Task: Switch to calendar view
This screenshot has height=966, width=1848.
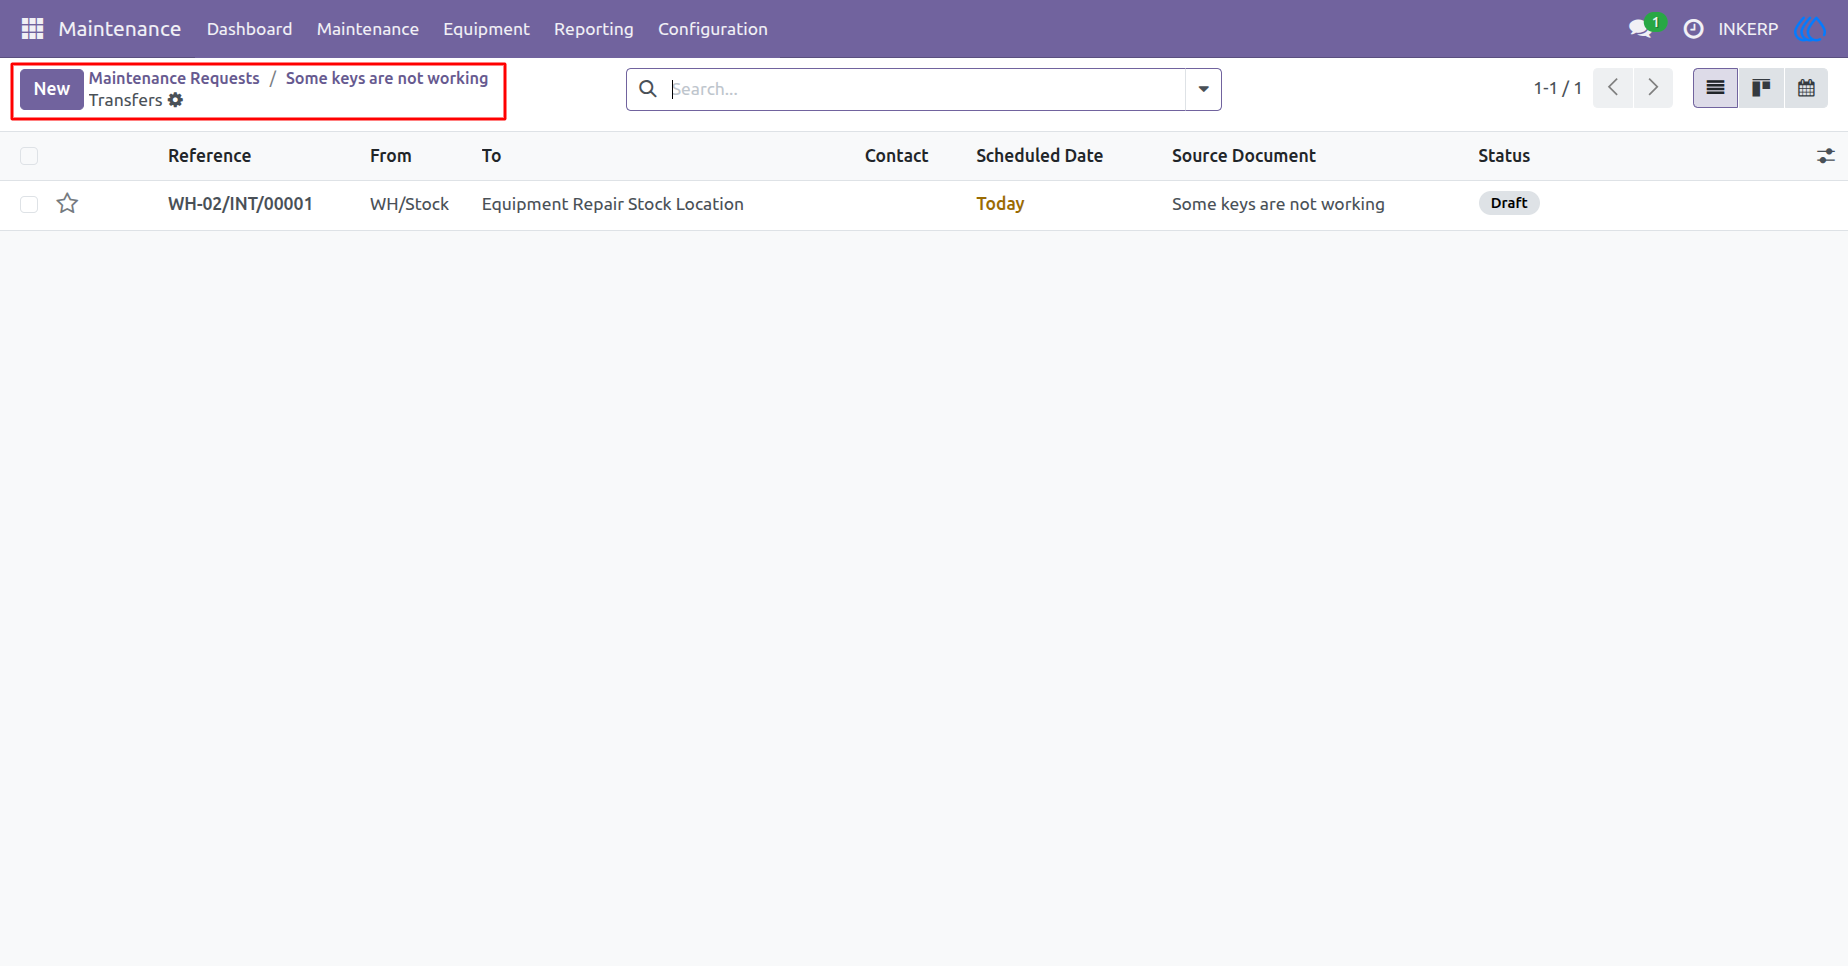Action: click(1806, 88)
